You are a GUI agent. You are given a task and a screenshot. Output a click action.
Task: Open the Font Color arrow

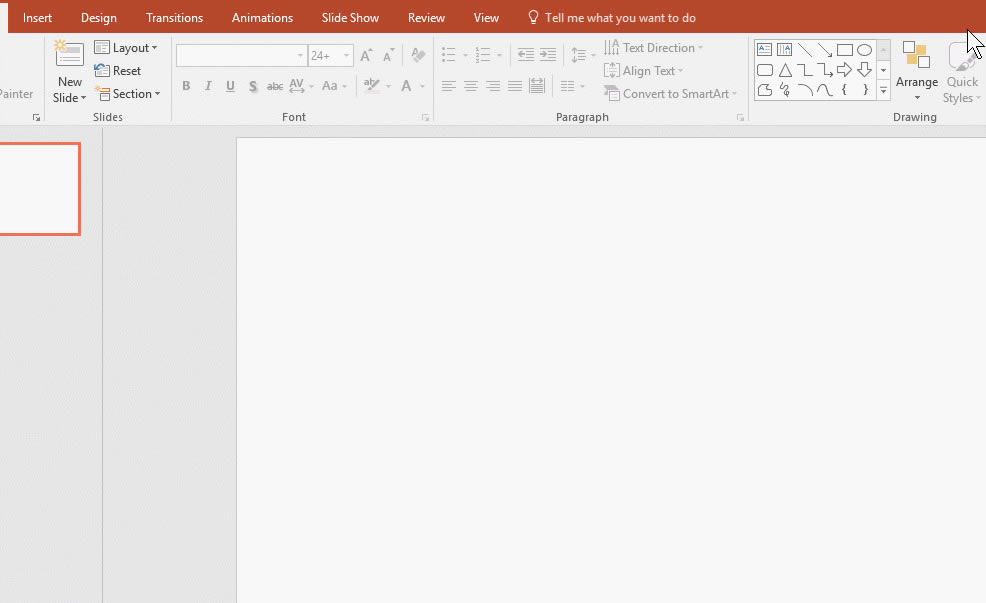pos(423,86)
